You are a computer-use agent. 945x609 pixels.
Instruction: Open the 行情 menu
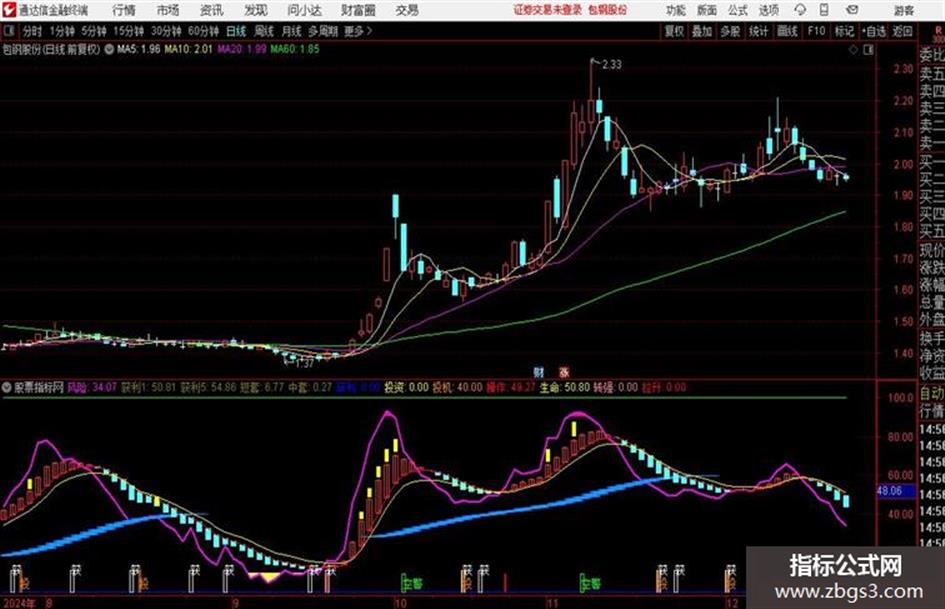point(124,10)
